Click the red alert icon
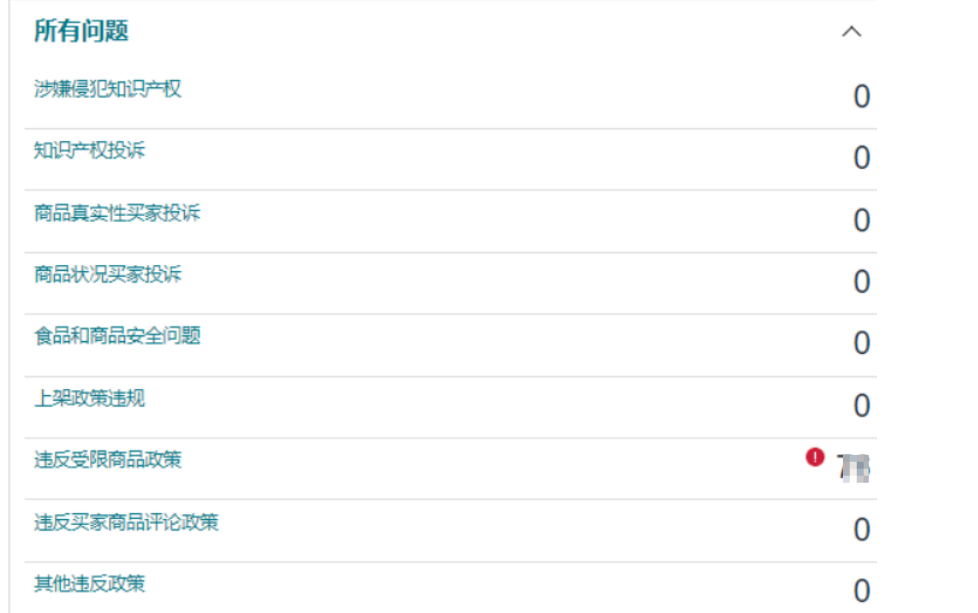 click(815, 457)
